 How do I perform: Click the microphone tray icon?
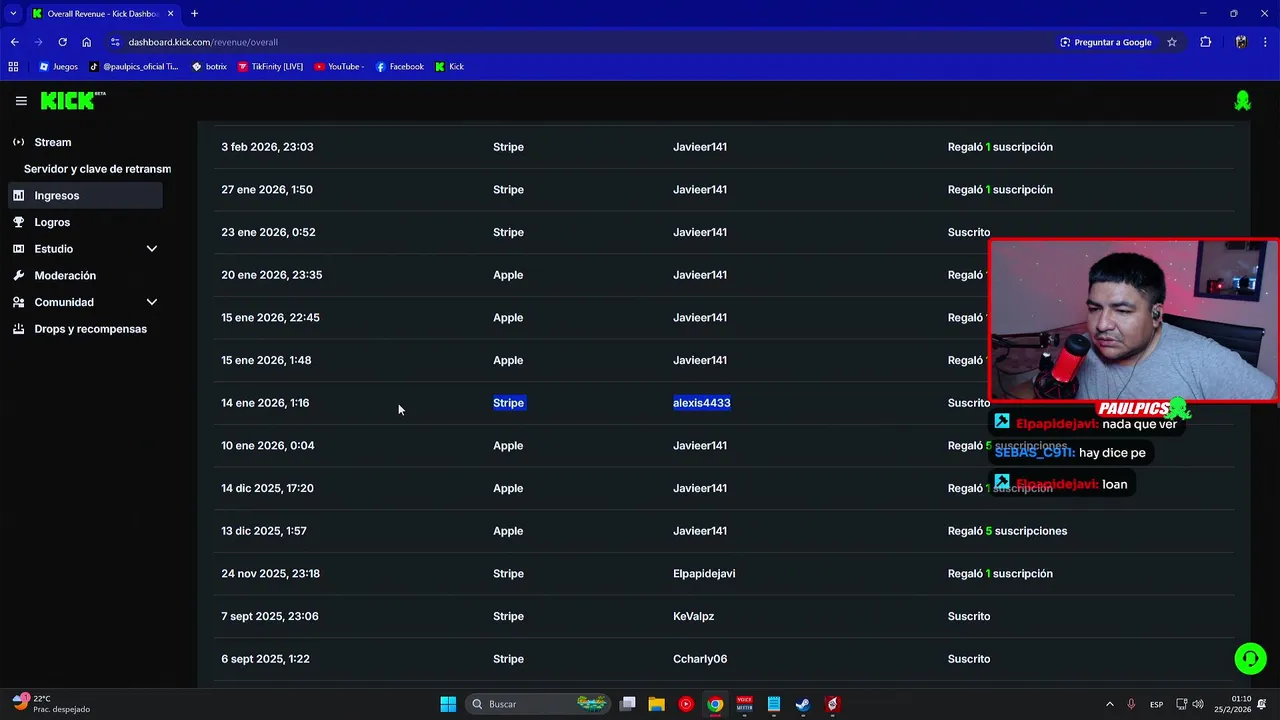click(1131, 704)
